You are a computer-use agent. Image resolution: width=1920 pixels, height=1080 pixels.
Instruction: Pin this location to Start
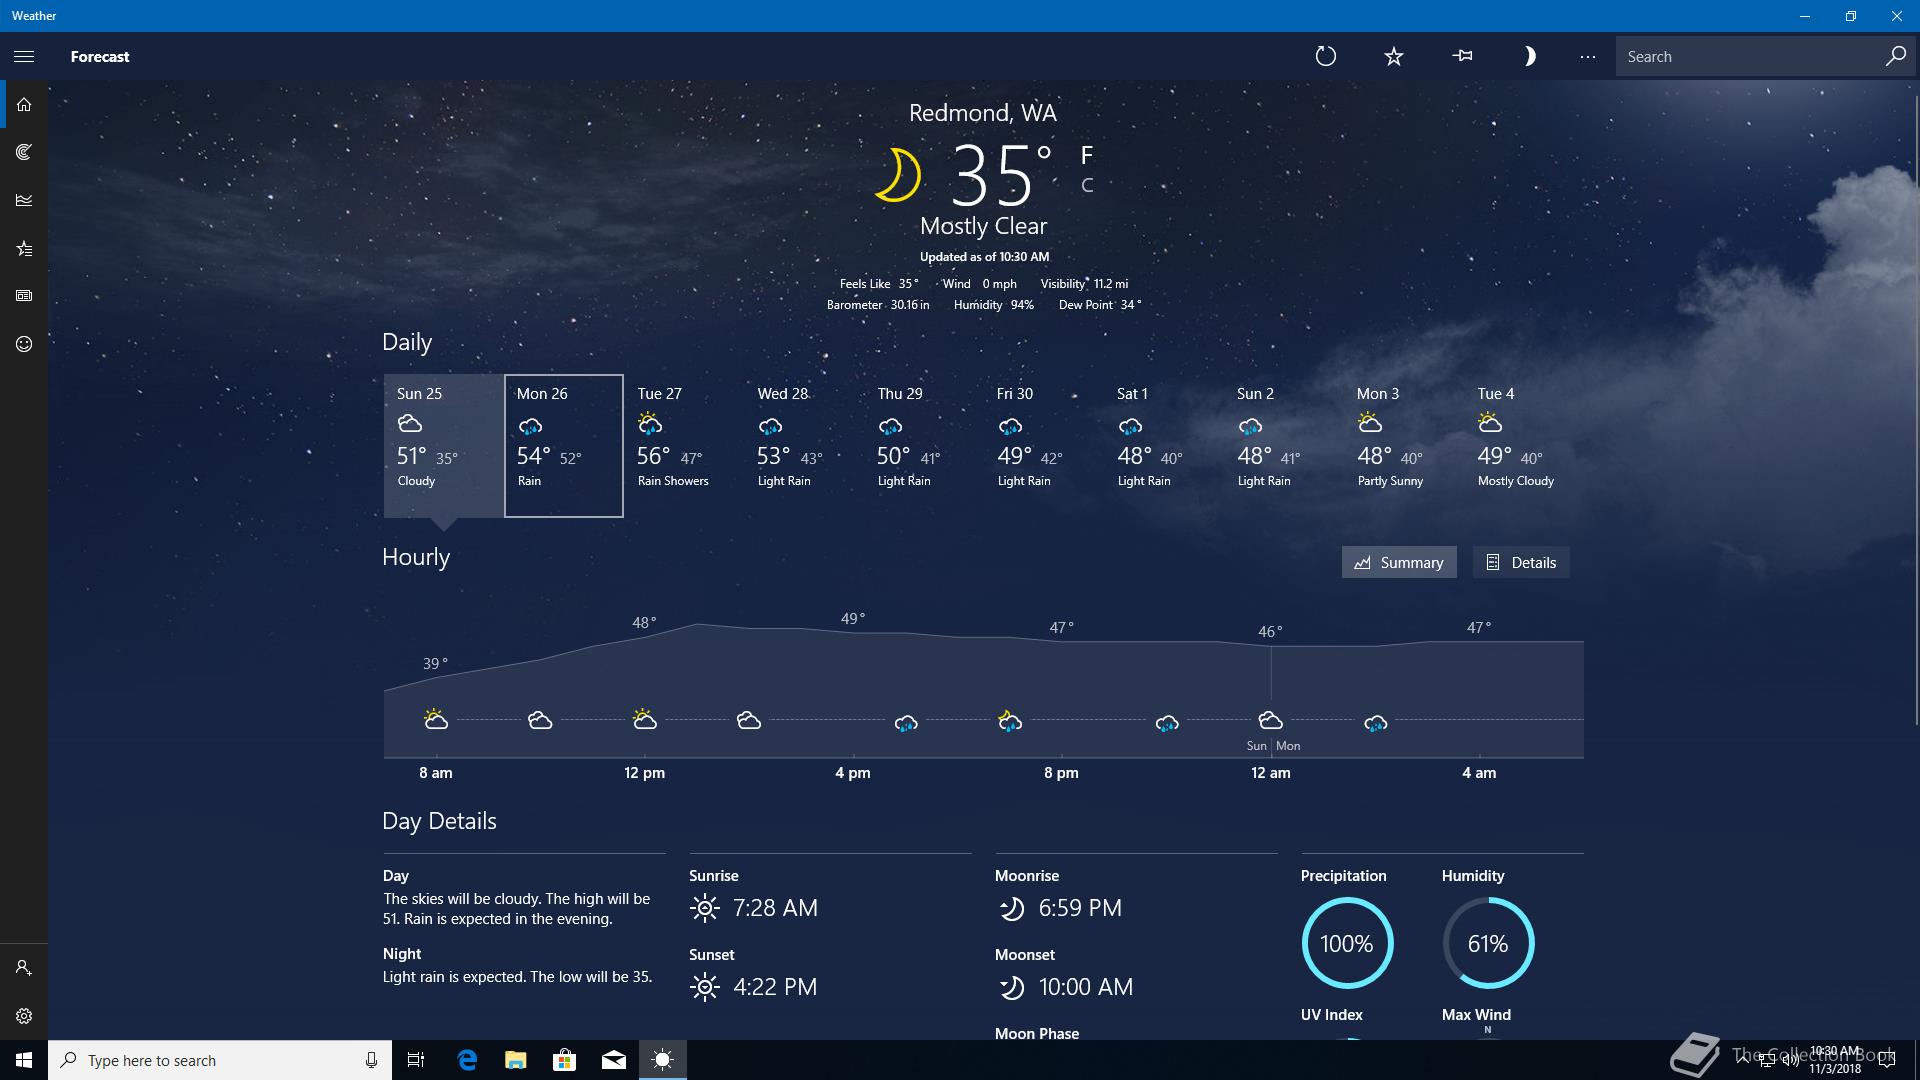[x=1462, y=57]
